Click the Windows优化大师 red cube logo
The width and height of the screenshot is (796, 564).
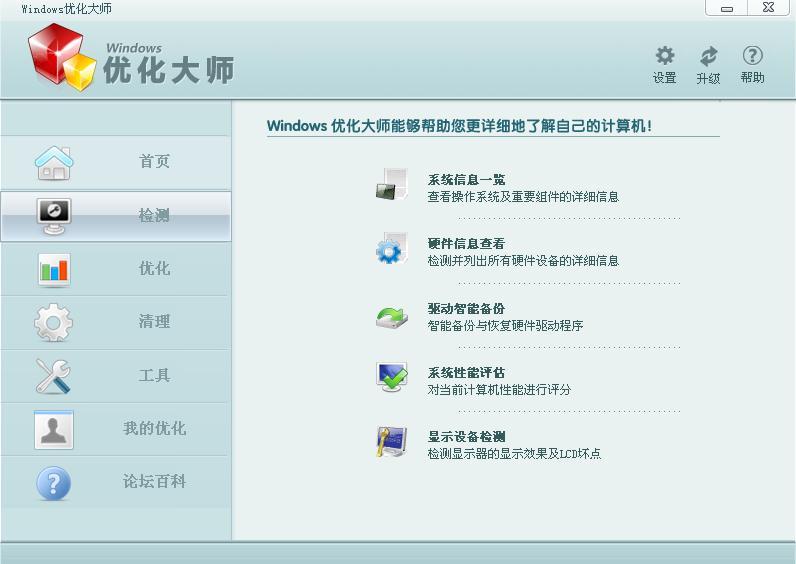(x=62, y=57)
